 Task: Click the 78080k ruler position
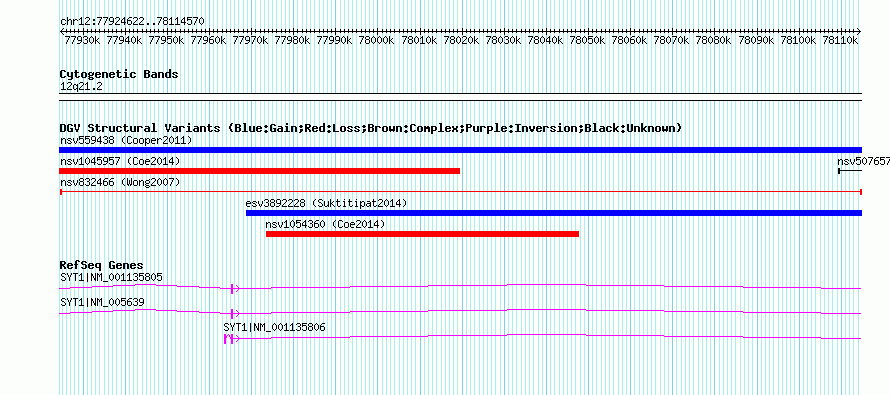point(713,40)
